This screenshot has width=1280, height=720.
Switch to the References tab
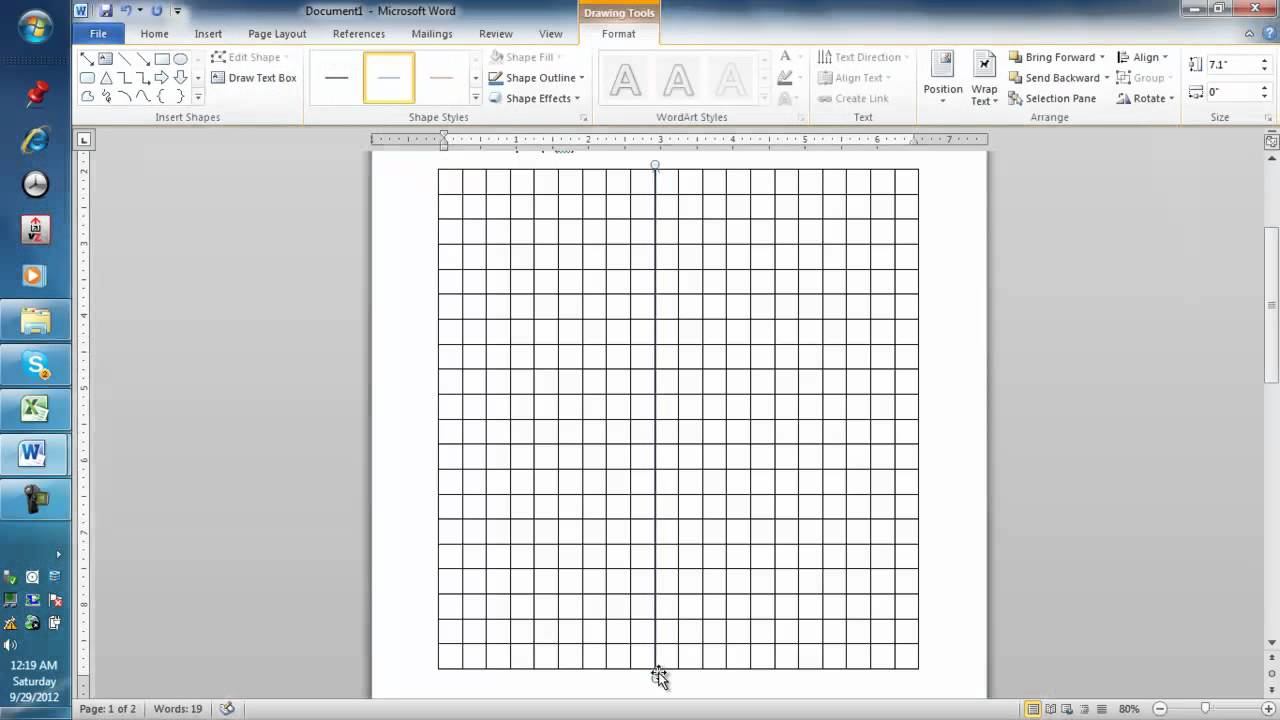pos(359,34)
